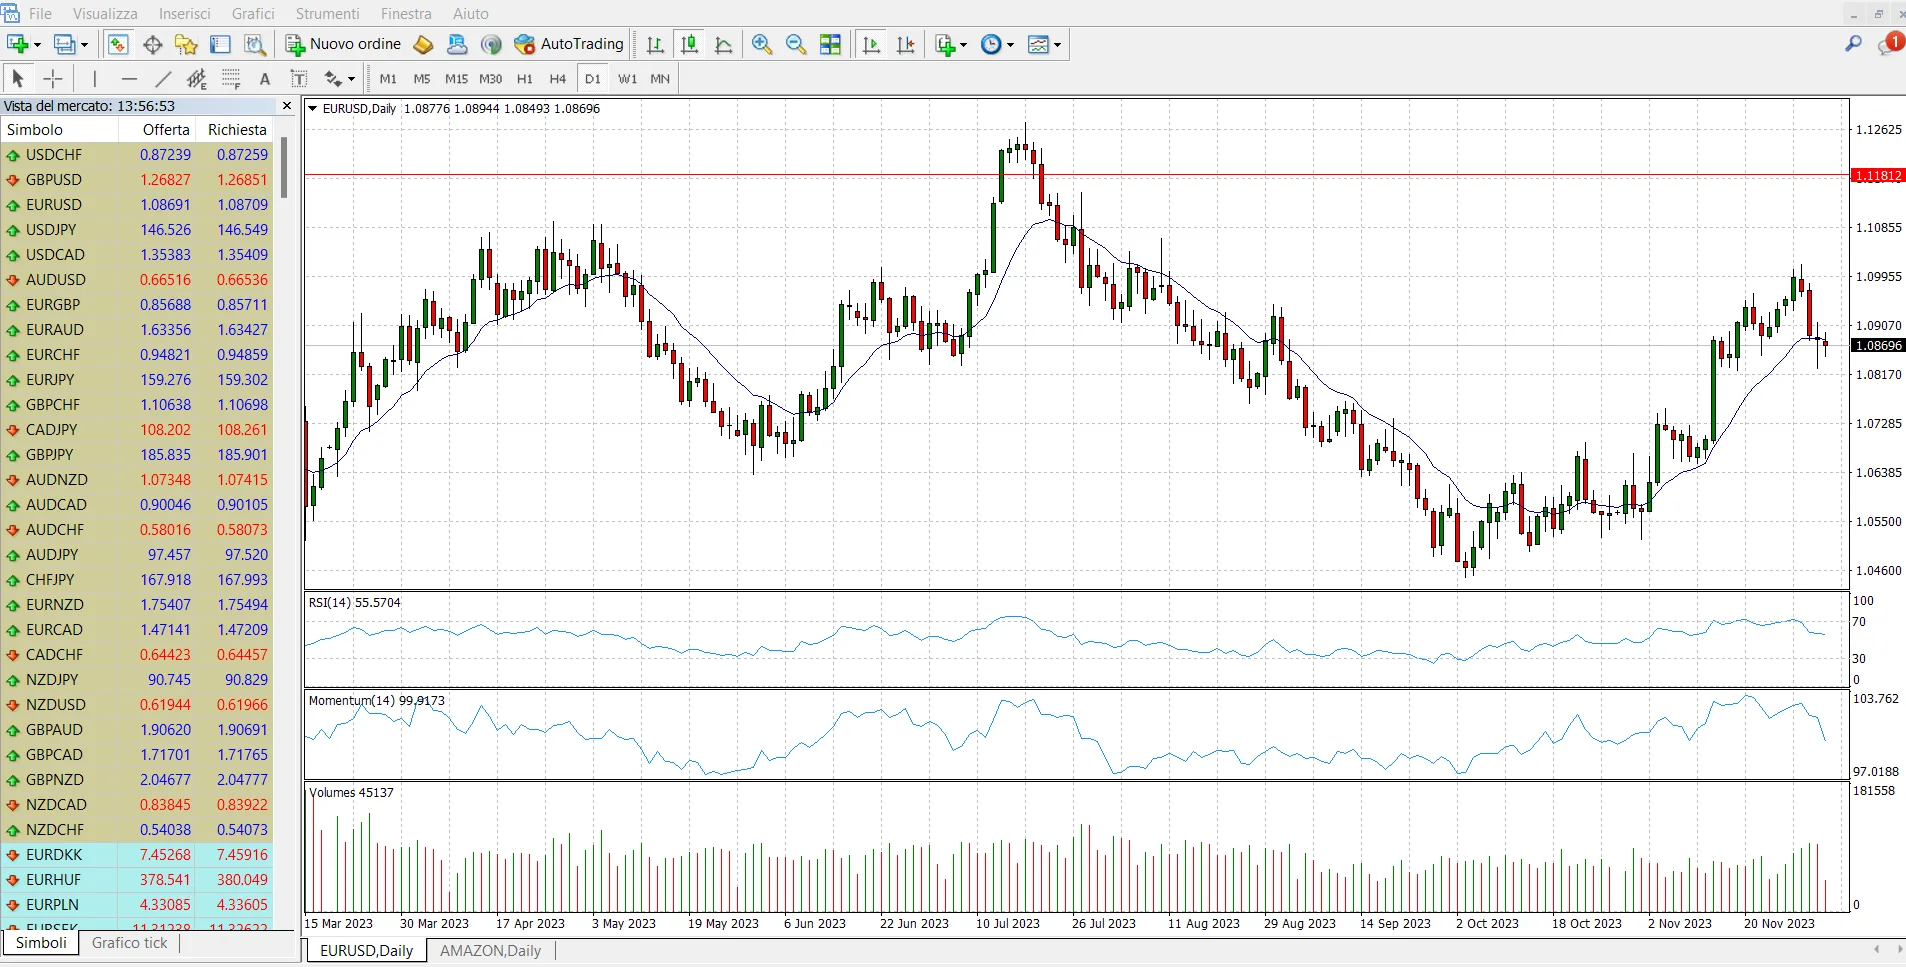Switch to the AMAZON,Daily chart tab
This screenshot has height=967, width=1906.
point(490,951)
